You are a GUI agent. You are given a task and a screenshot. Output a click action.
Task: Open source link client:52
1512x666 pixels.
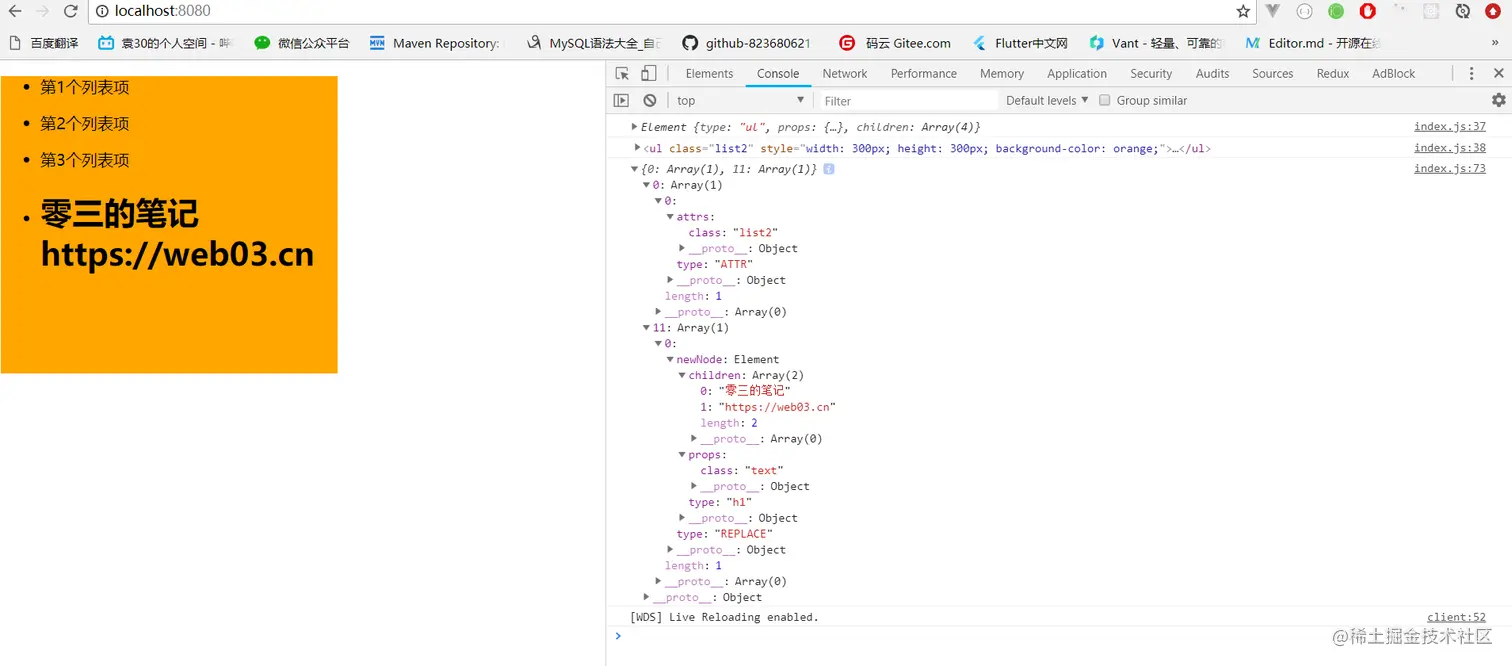1457,617
